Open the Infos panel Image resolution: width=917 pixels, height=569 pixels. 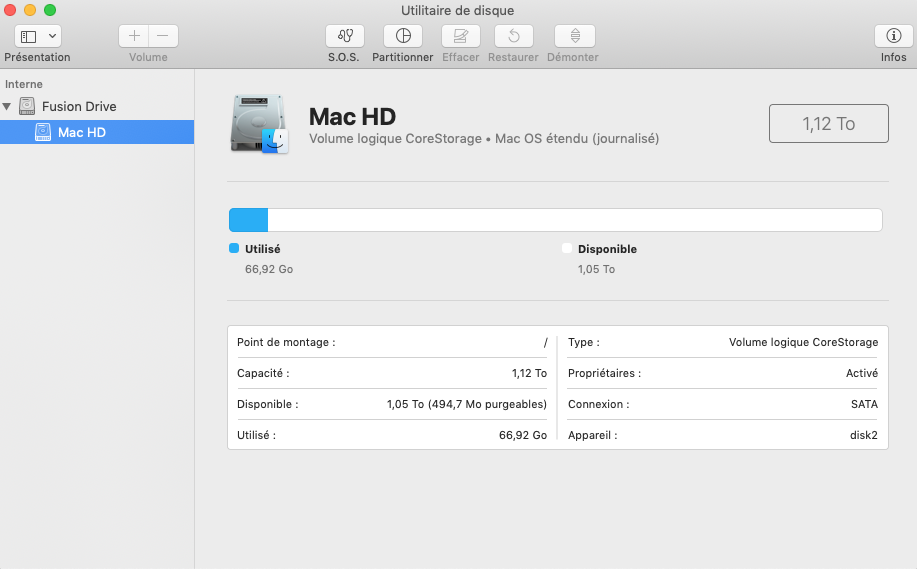tap(893, 36)
